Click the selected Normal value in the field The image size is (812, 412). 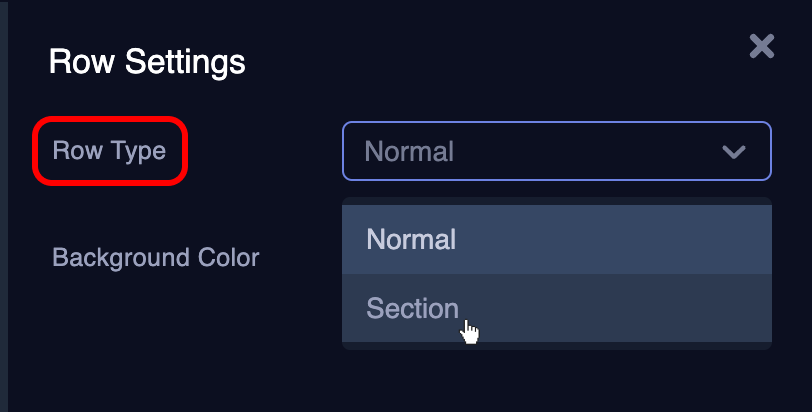[409, 152]
